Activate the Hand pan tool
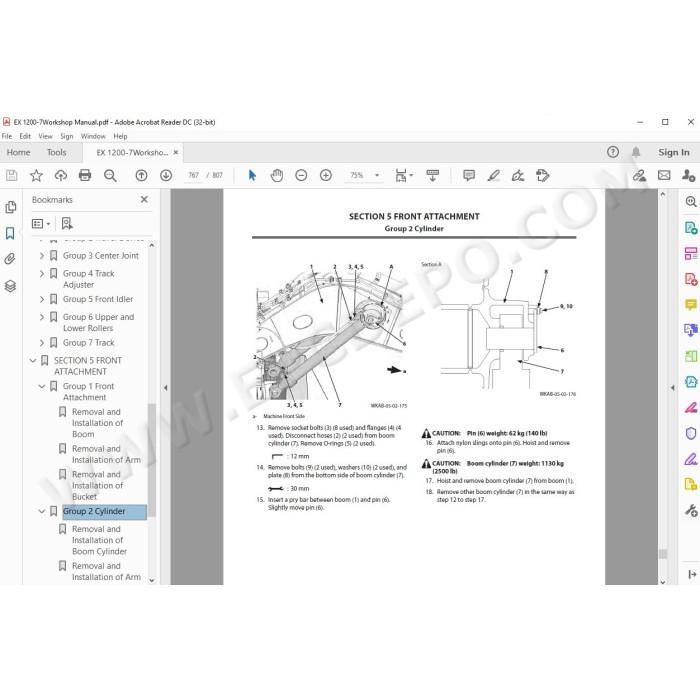Image resolution: width=700 pixels, height=700 pixels. click(277, 175)
